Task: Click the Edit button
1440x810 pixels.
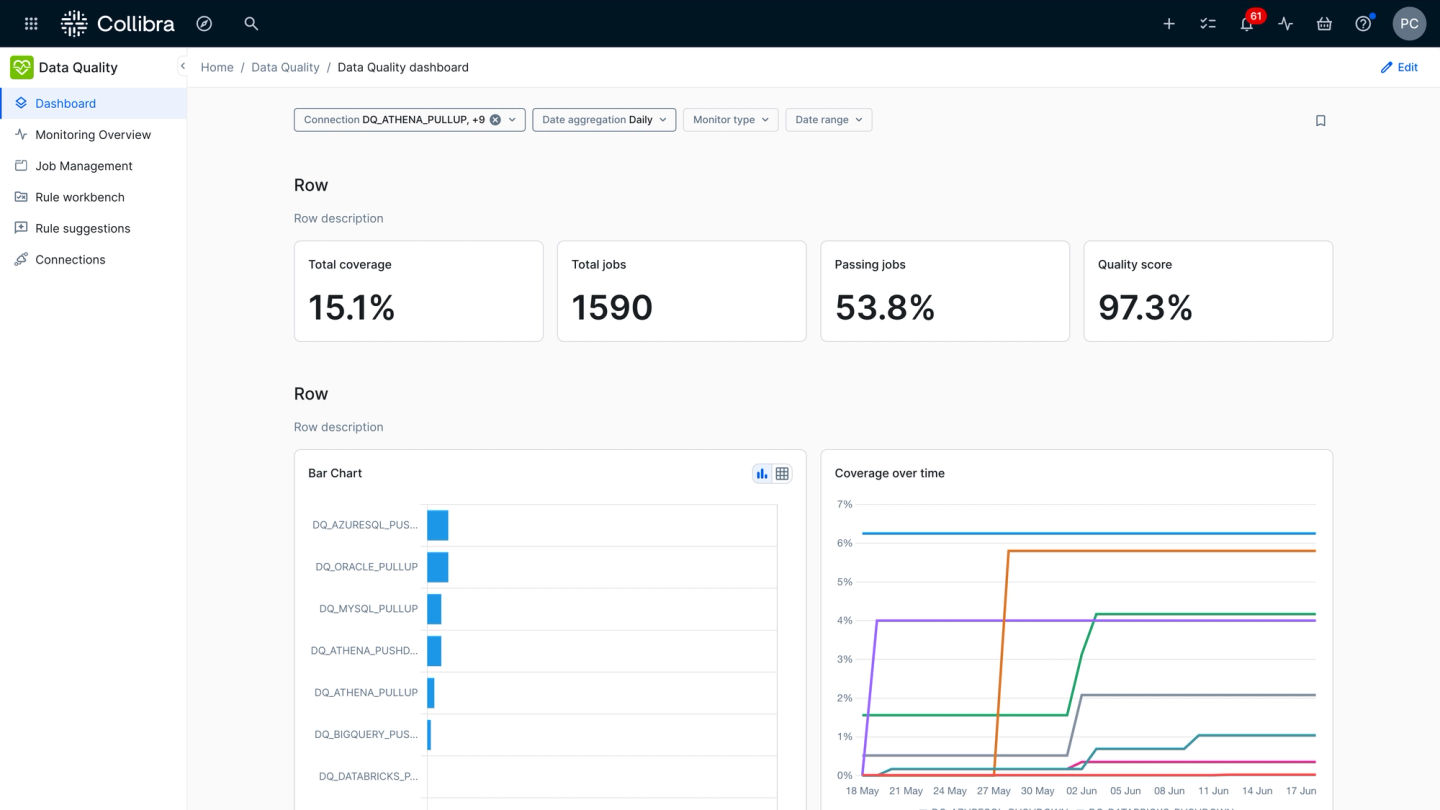Action: [1399, 67]
